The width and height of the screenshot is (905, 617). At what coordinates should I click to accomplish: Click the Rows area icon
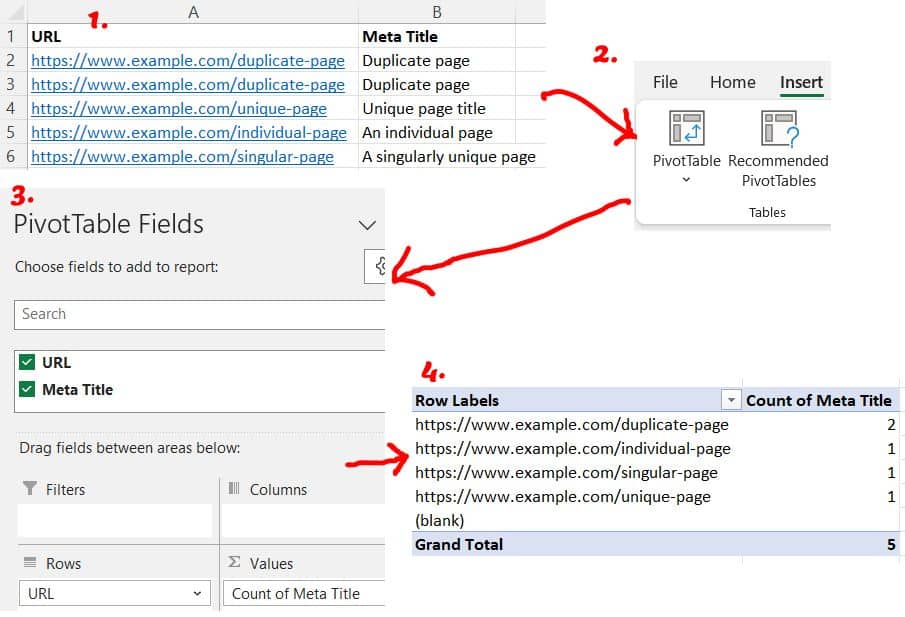29,563
